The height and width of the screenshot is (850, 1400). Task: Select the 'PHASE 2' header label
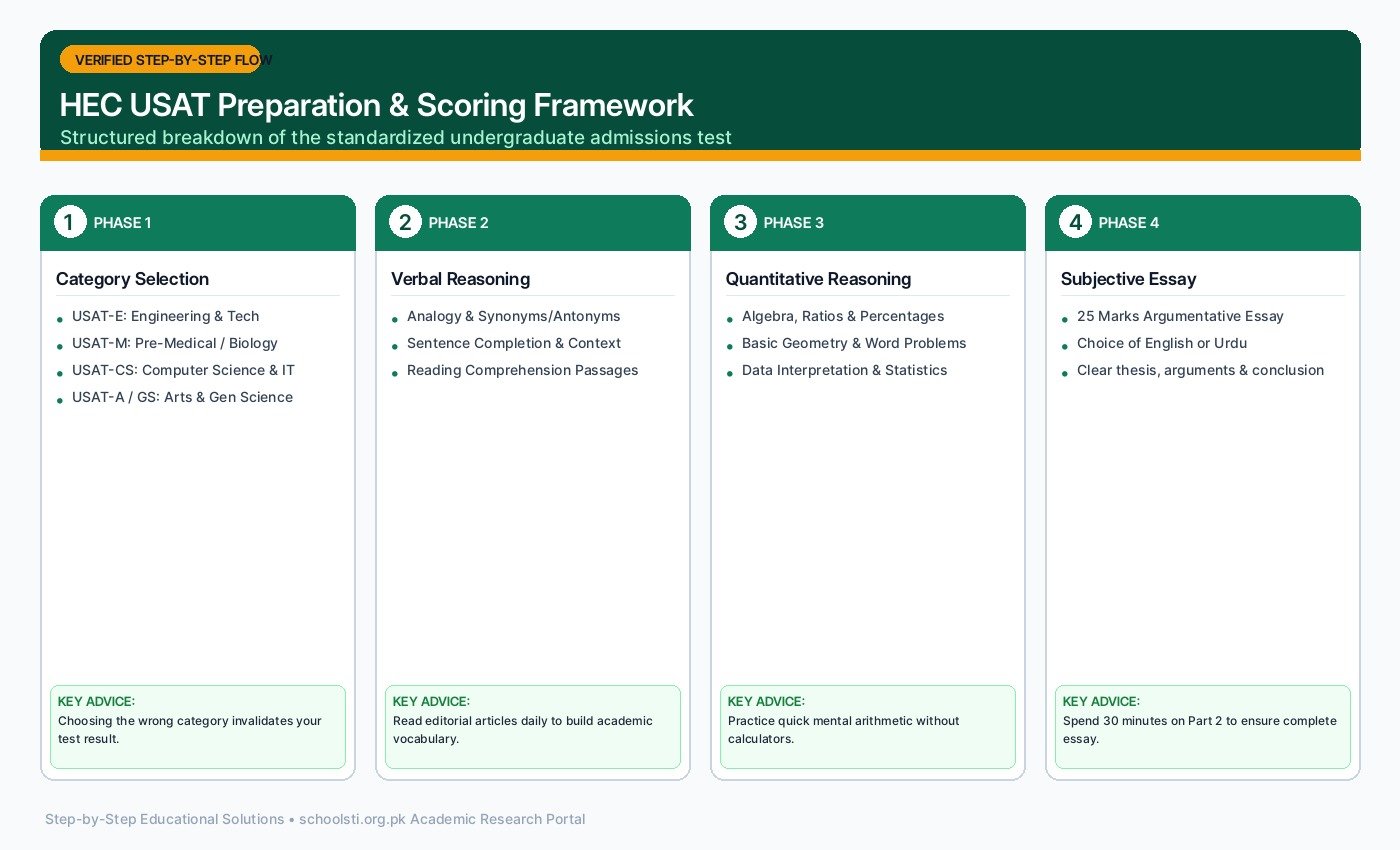[458, 223]
